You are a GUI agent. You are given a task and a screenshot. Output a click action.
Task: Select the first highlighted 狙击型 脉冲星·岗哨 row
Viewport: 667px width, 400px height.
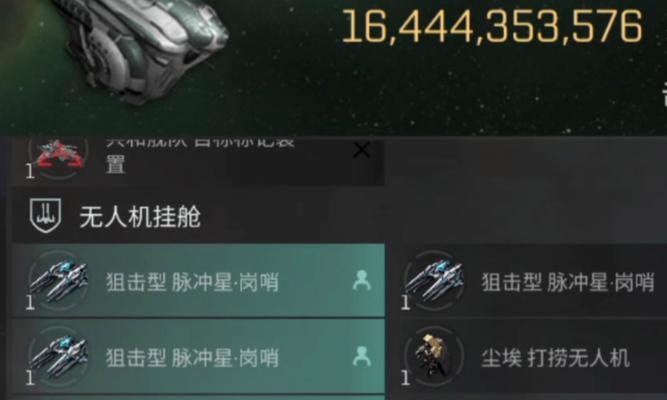(x=198, y=280)
